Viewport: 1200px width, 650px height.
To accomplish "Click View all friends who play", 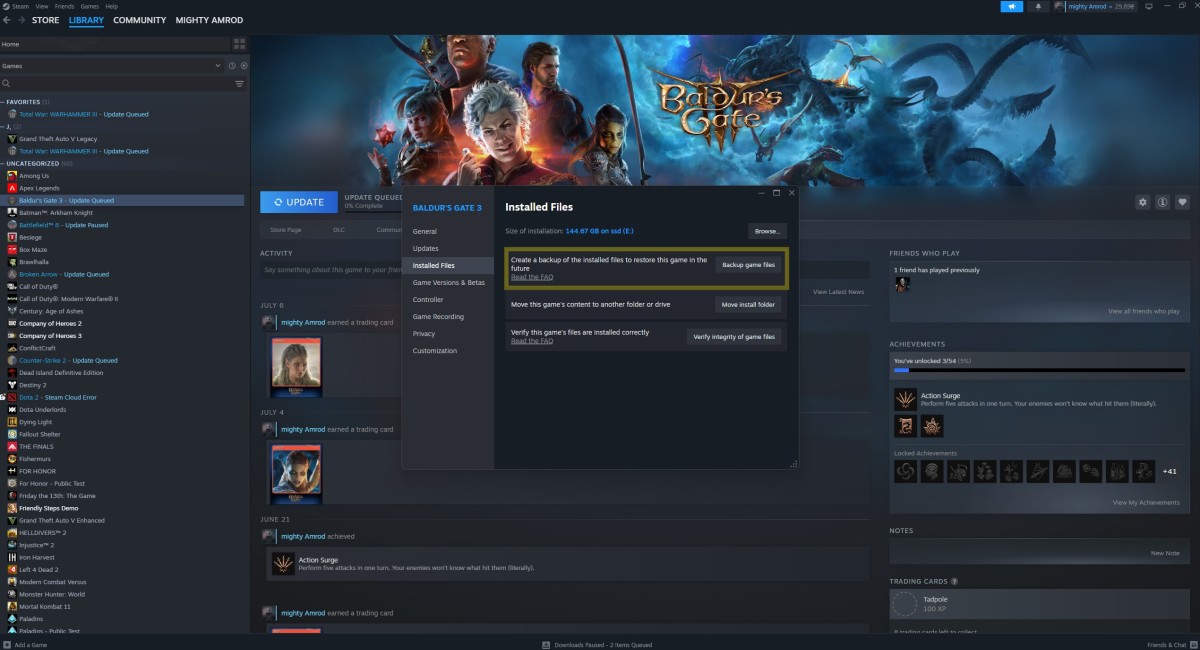I will (1144, 311).
